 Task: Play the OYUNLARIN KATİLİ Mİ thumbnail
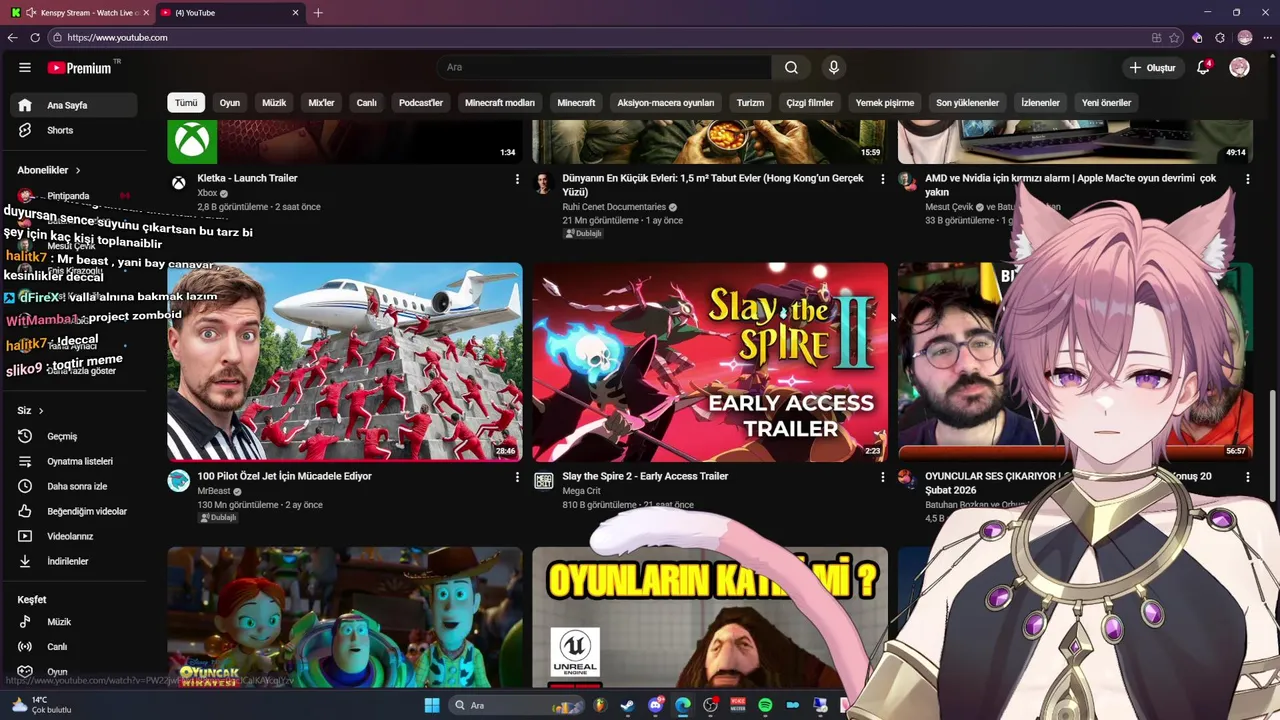coord(710,617)
